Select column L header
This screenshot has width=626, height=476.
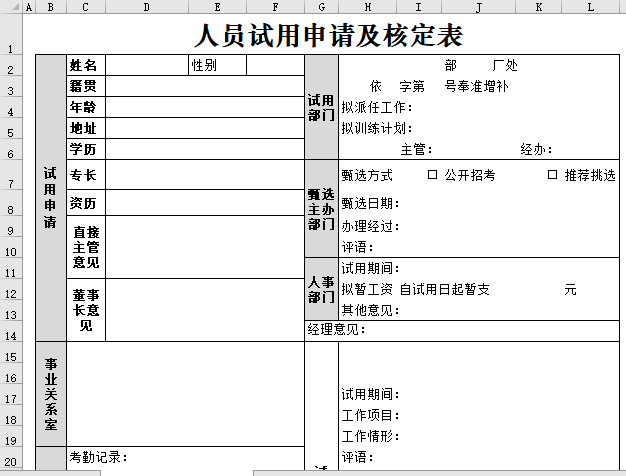(x=590, y=8)
